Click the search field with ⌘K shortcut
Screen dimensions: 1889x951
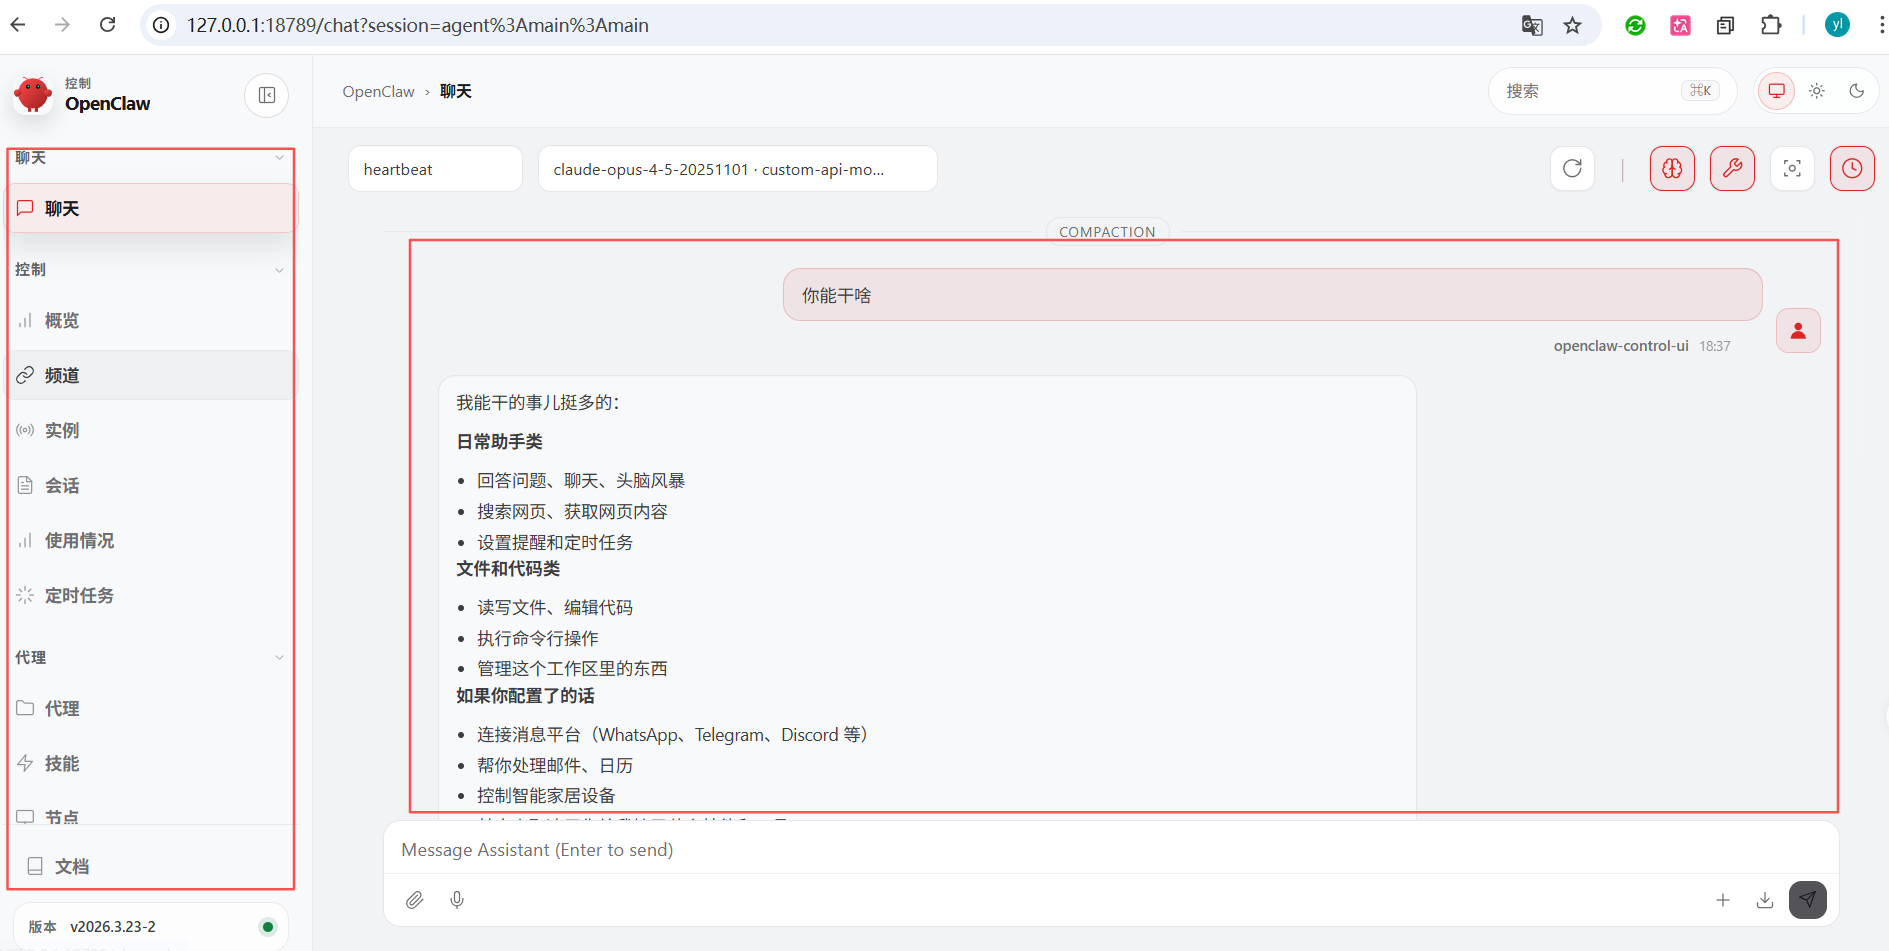point(1610,90)
